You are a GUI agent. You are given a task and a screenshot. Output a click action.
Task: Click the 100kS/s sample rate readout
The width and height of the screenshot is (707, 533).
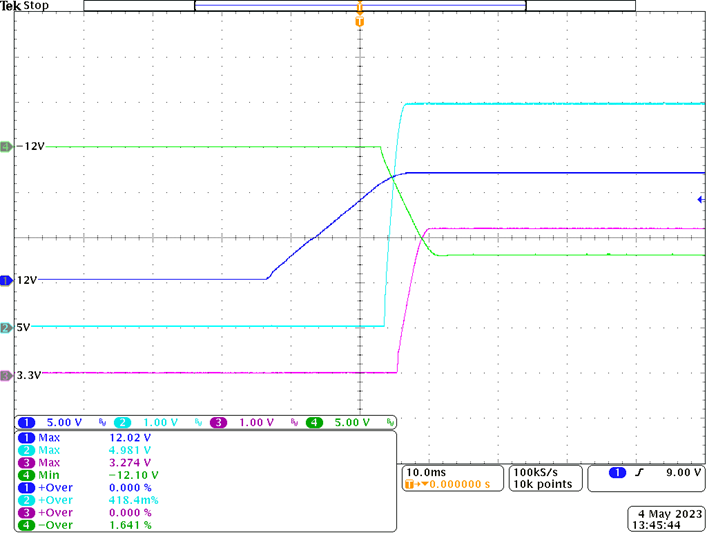point(542,470)
